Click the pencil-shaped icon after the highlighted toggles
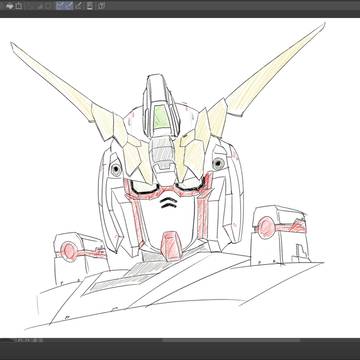The image size is (360, 360). point(79,5)
